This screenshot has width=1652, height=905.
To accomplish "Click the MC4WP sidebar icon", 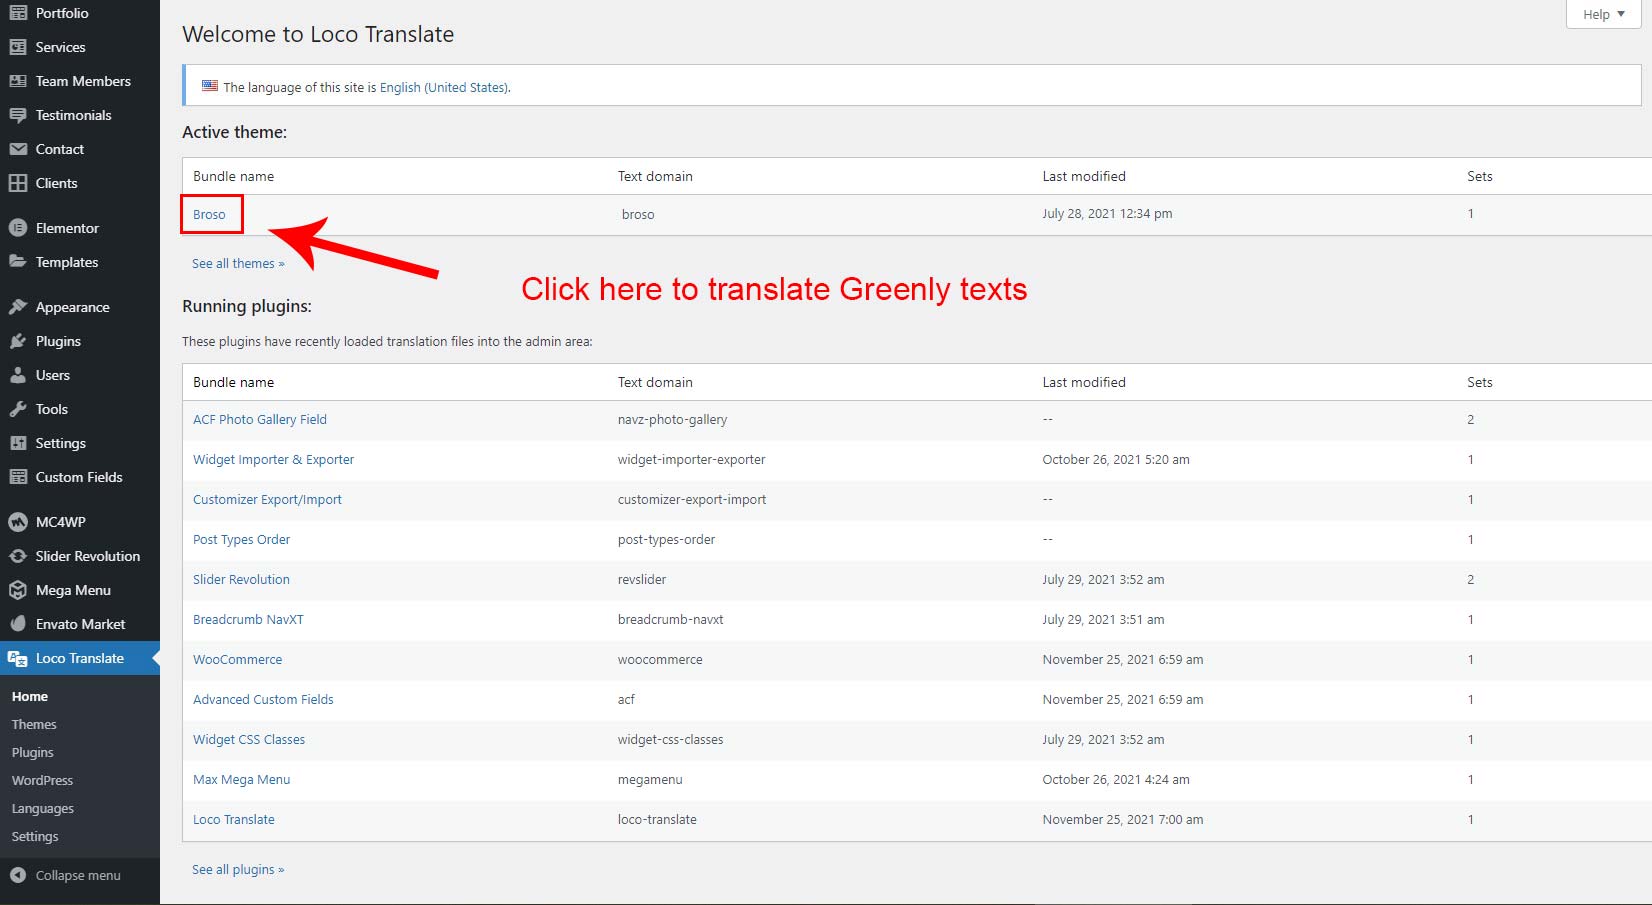I will click(x=18, y=522).
